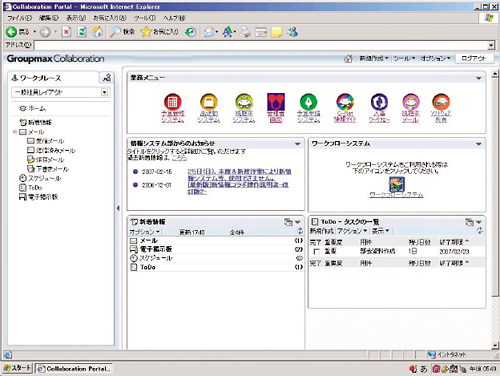Click the sidebar collapse handle arrow
Image resolution: width=500 pixels, height=376 pixels.
(x=118, y=208)
